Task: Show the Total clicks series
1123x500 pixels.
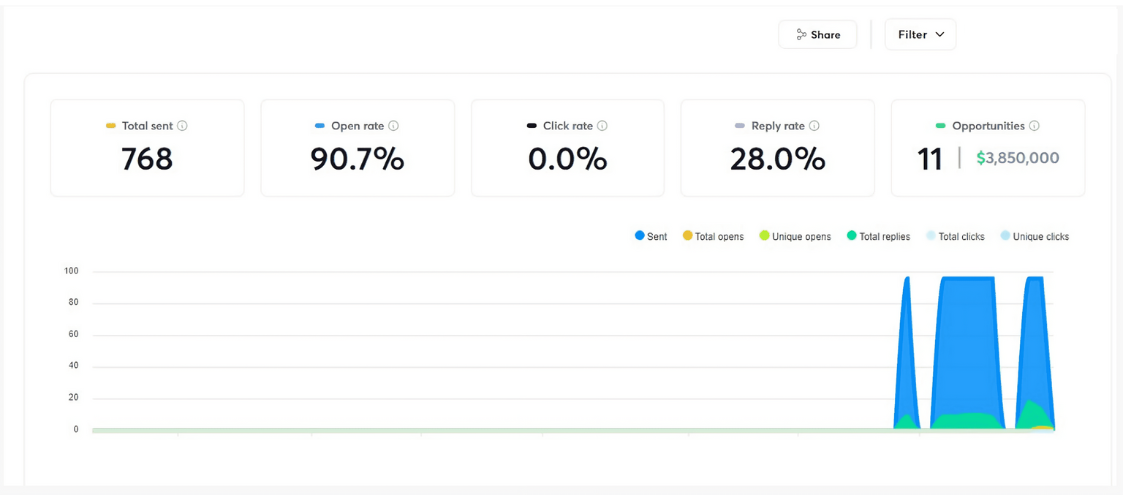Action: (x=955, y=237)
